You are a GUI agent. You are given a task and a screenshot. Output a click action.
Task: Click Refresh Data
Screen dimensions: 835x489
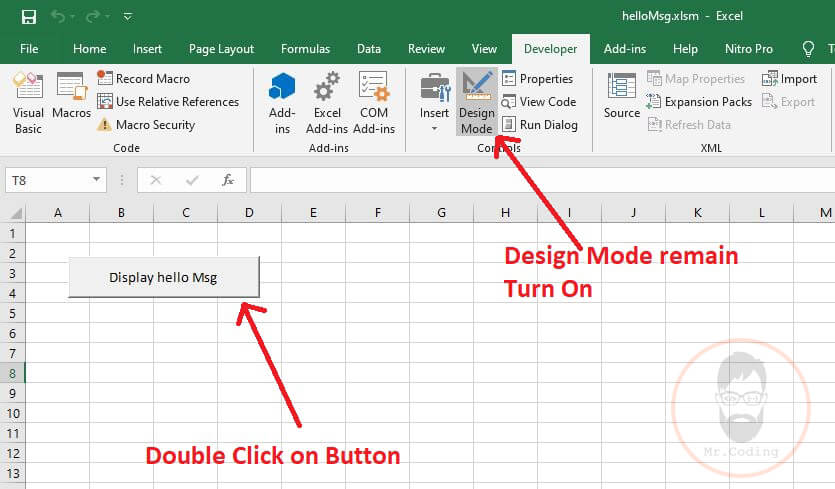689,125
